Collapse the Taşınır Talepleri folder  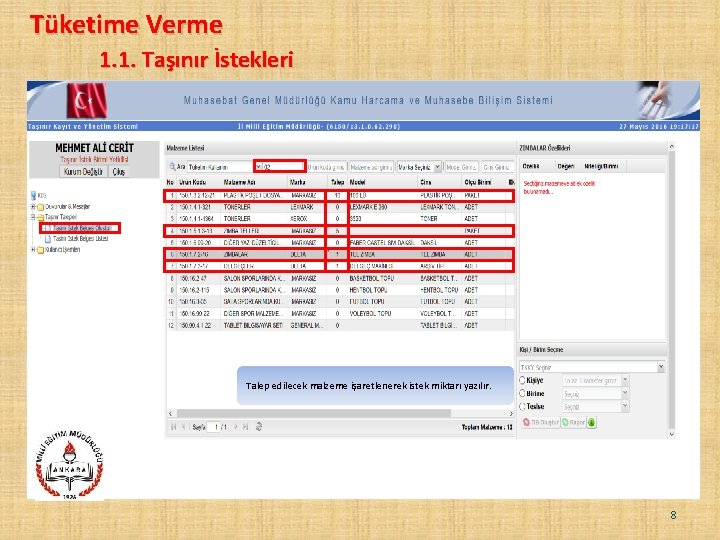coord(33,217)
